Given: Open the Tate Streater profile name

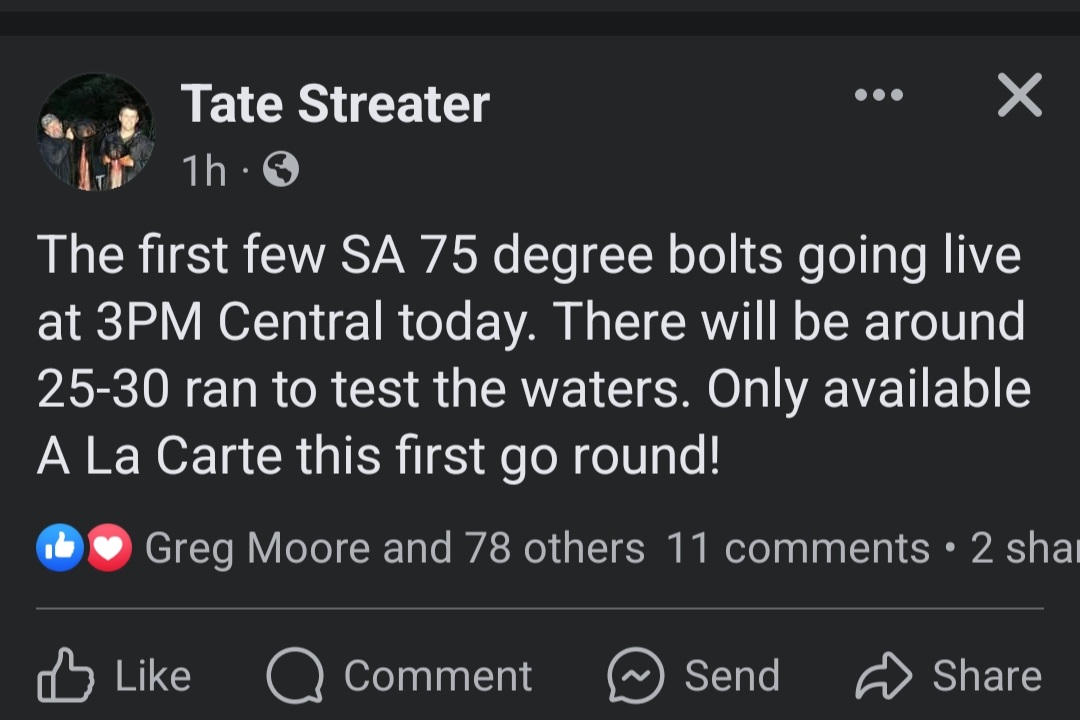Looking at the screenshot, I should pyautogui.click(x=335, y=104).
